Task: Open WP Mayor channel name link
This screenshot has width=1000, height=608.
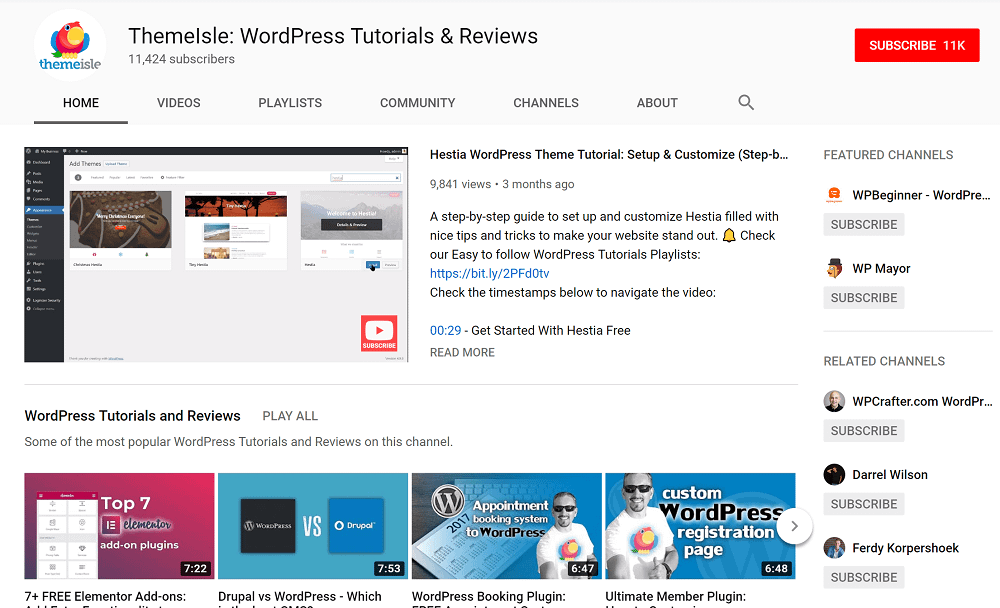Action: pos(881,269)
